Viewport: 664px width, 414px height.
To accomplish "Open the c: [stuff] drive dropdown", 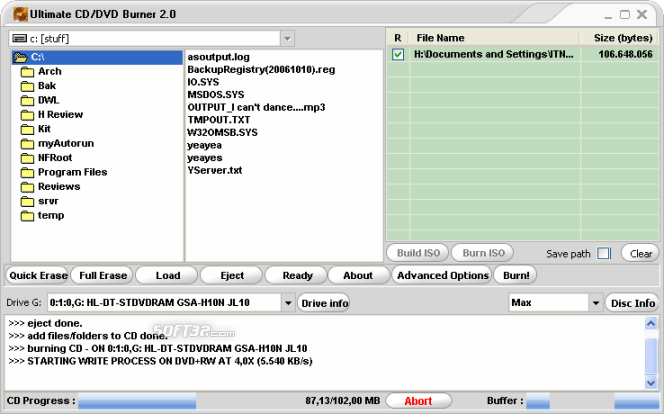I will tap(287, 39).
